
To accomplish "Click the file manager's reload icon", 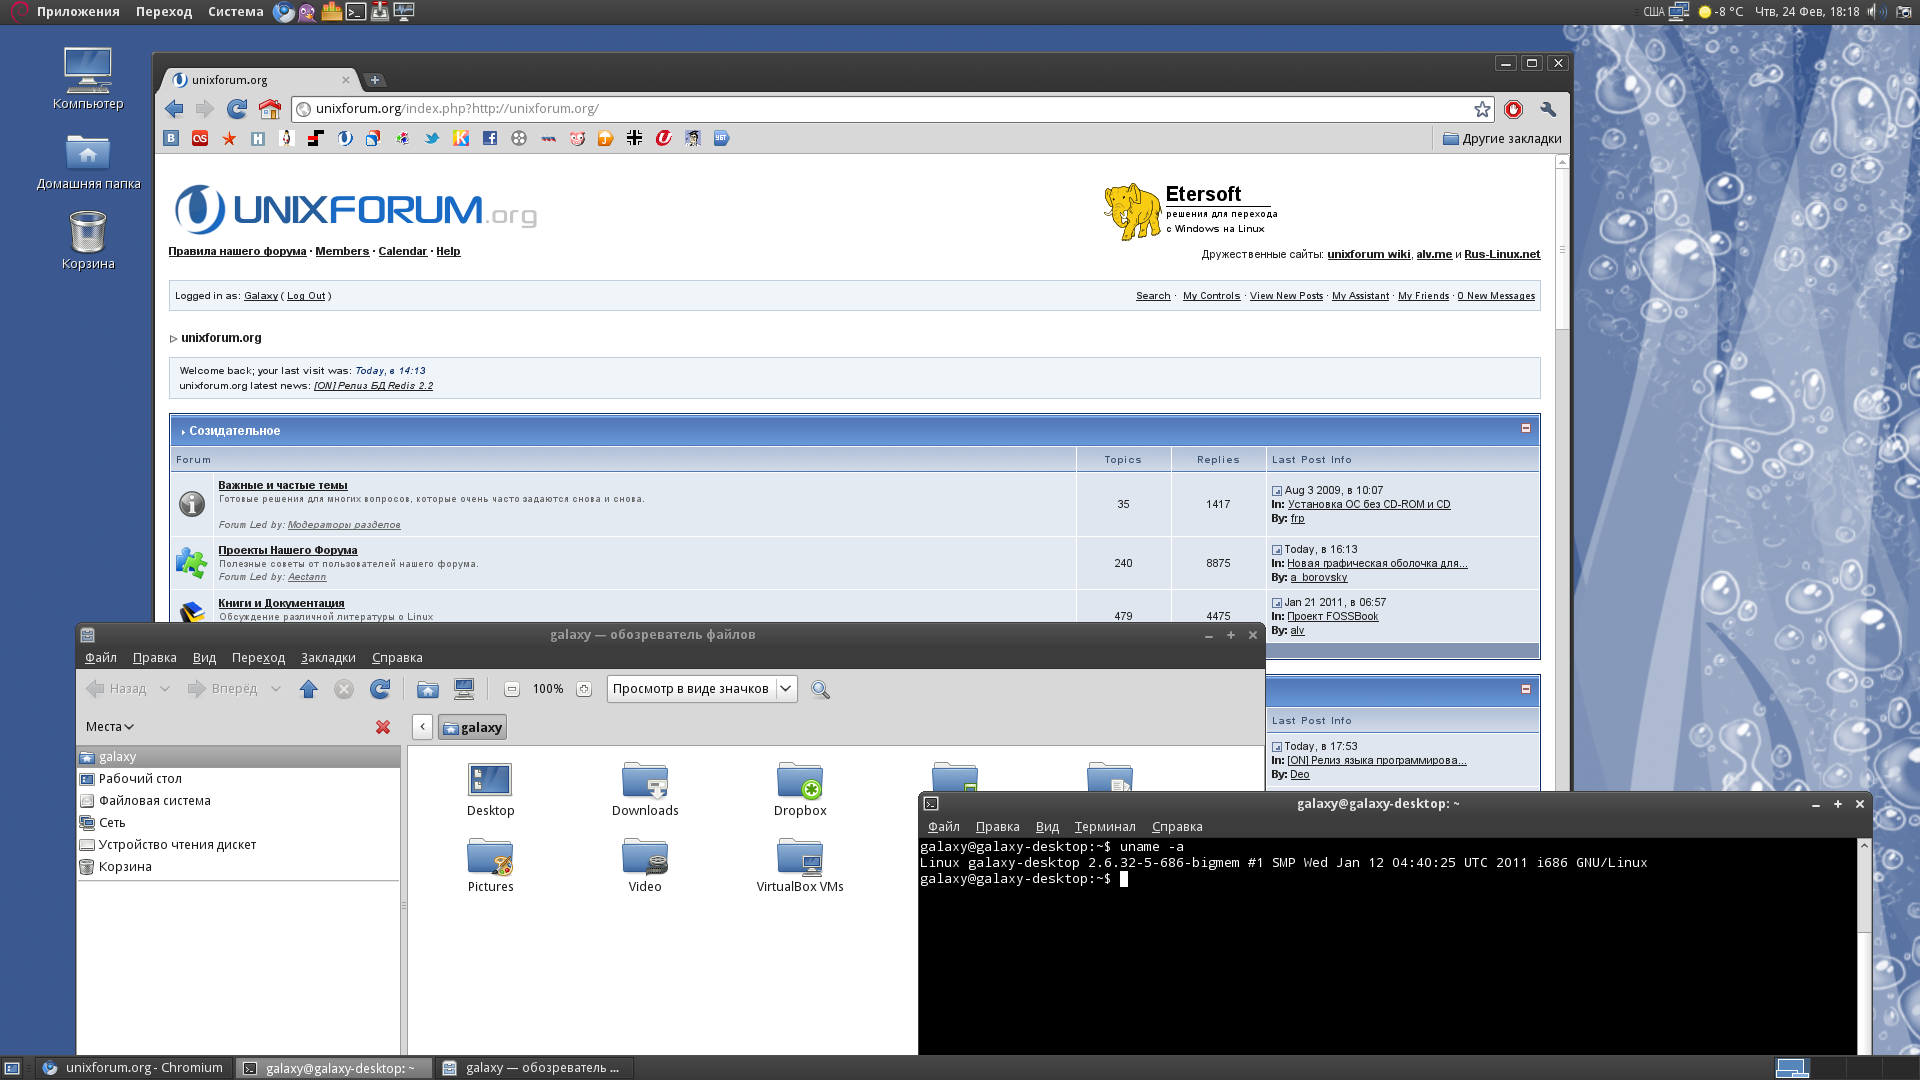I will [380, 689].
